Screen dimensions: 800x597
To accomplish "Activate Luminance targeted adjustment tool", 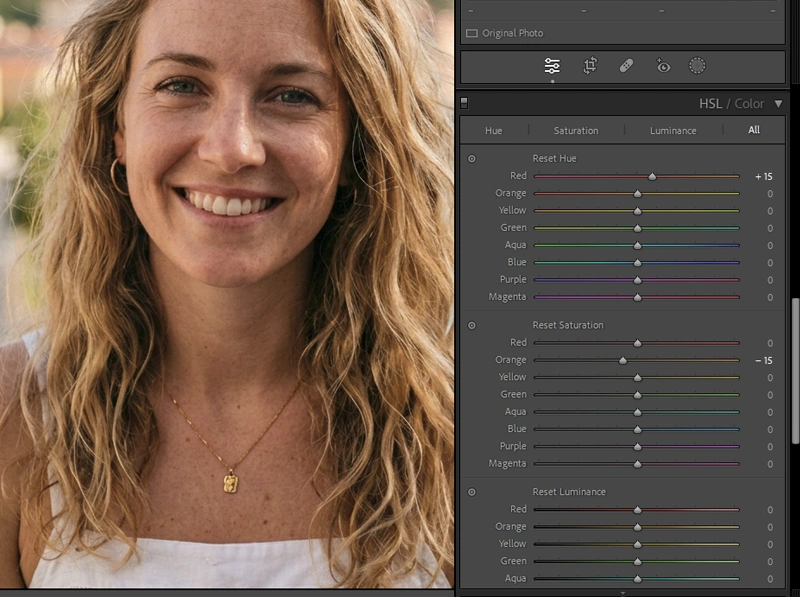I will (x=472, y=492).
